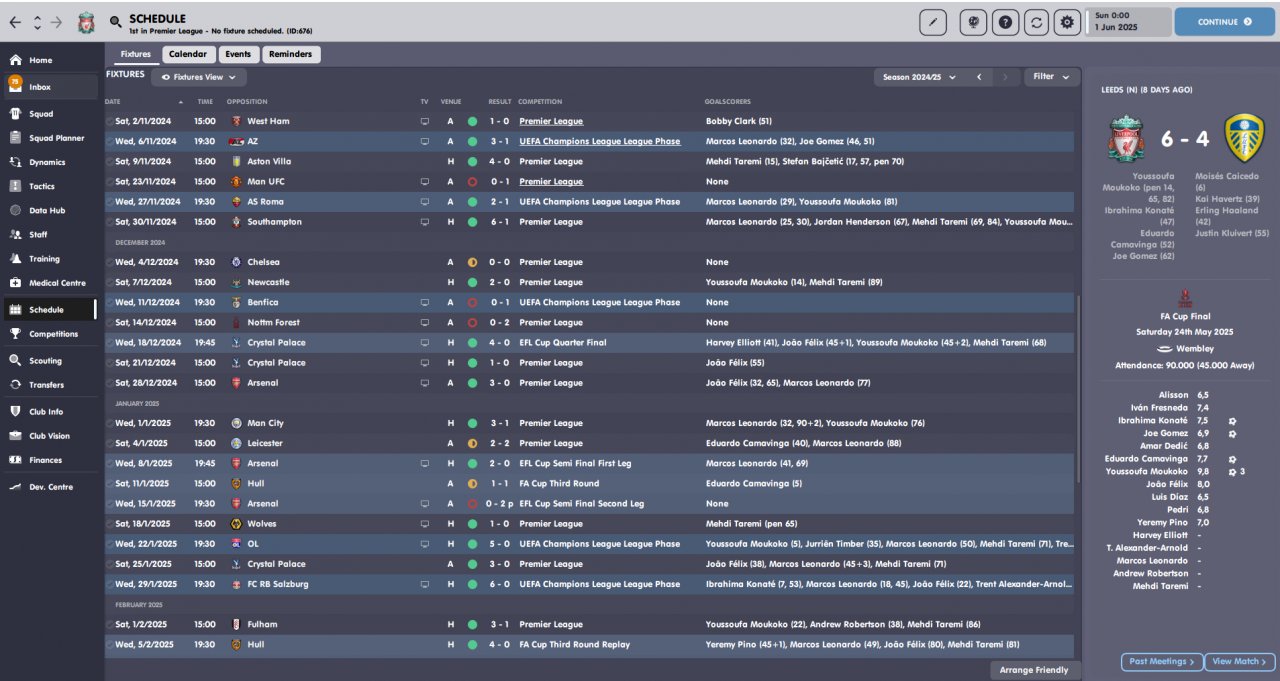Viewport: 1280px width, 681px height.
Task: Open the history up/down chevrons
Action: 37,21
